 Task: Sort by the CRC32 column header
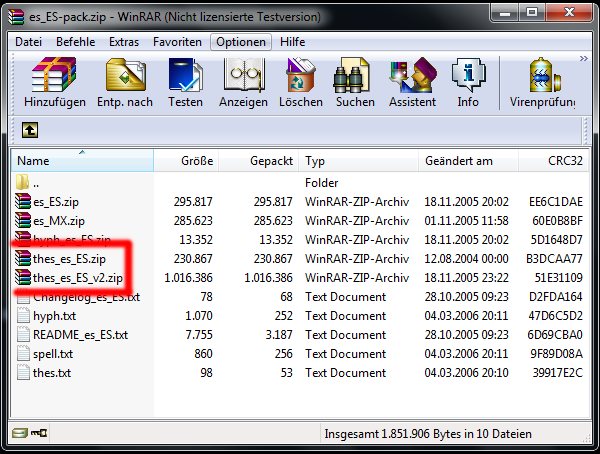pos(553,161)
